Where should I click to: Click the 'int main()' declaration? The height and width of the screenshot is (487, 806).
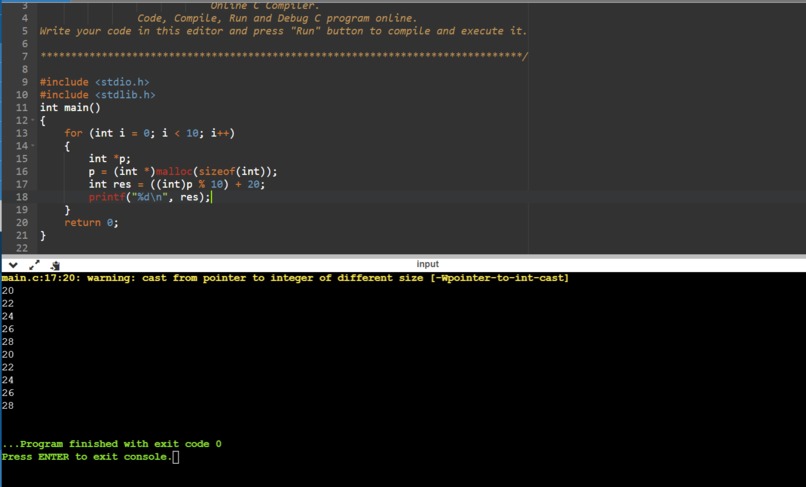pyautogui.click(x=70, y=107)
